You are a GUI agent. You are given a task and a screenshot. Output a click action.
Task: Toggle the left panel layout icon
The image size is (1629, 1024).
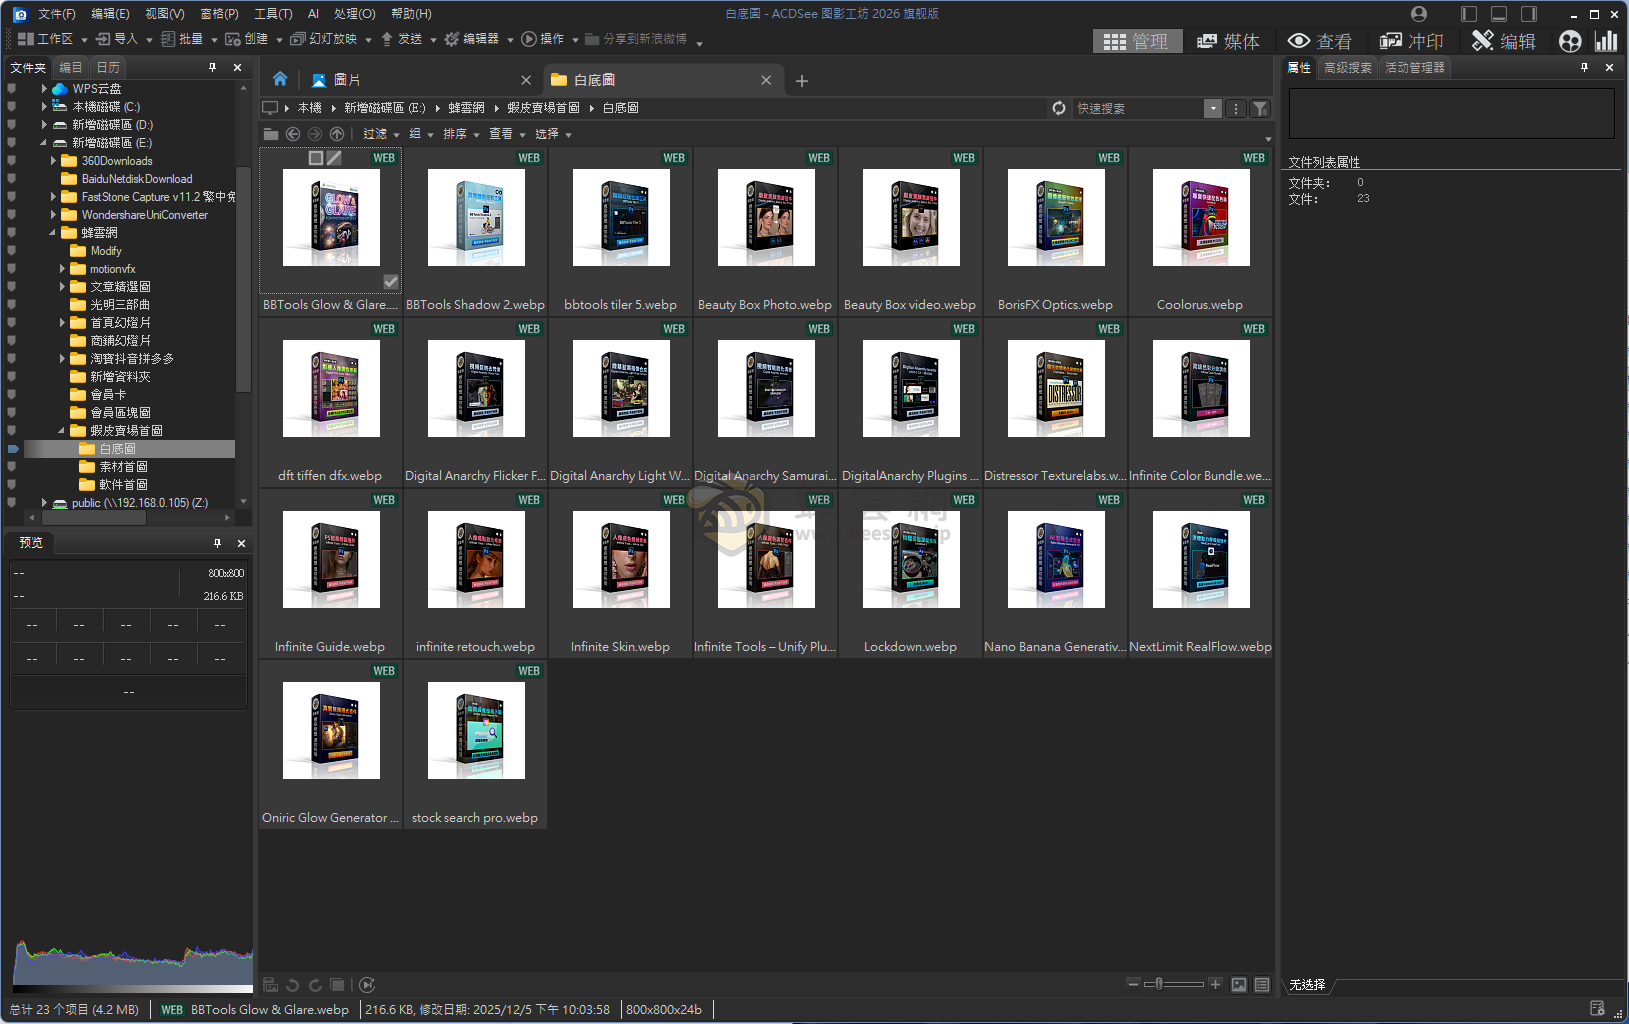point(1469,14)
